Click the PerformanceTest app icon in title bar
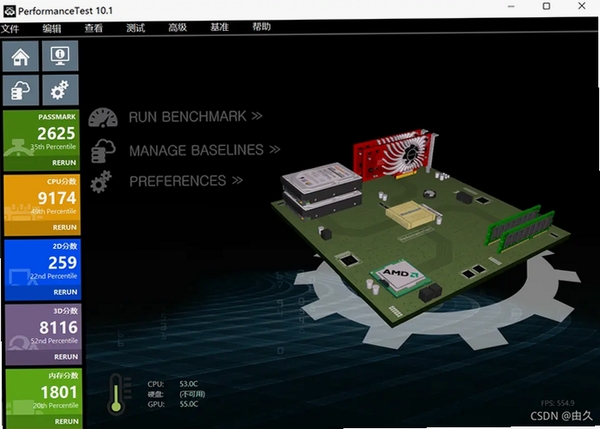Viewport: 600px width, 429px height. pos(10,11)
